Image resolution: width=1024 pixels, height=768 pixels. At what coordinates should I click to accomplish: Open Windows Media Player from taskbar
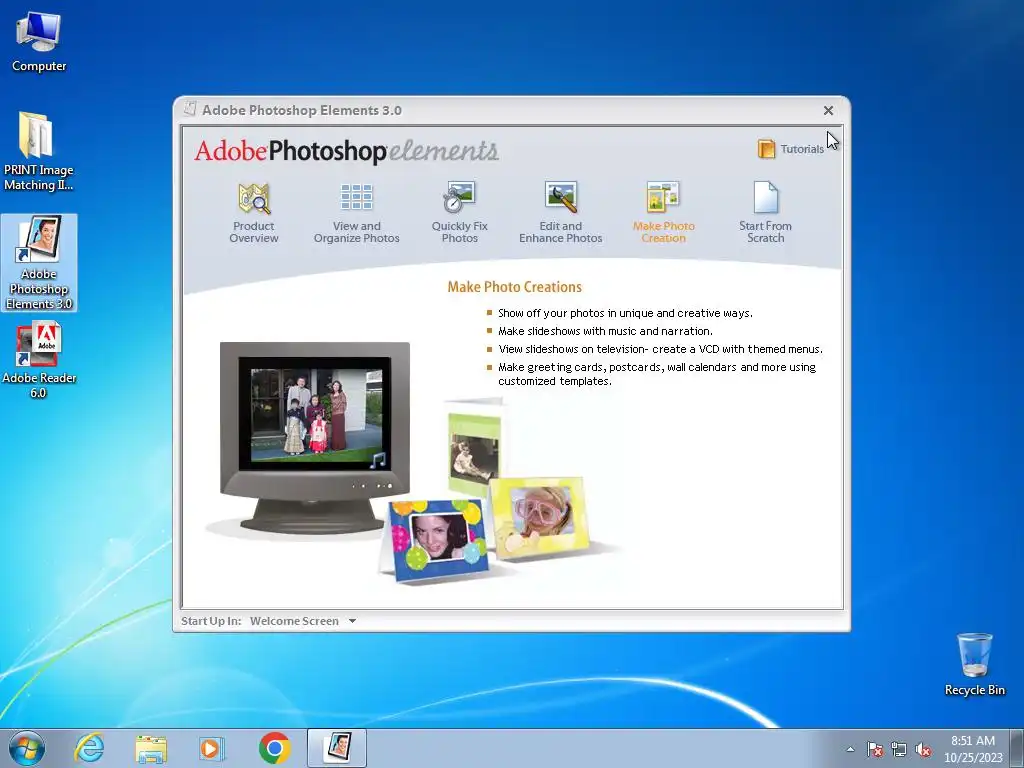pyautogui.click(x=212, y=748)
